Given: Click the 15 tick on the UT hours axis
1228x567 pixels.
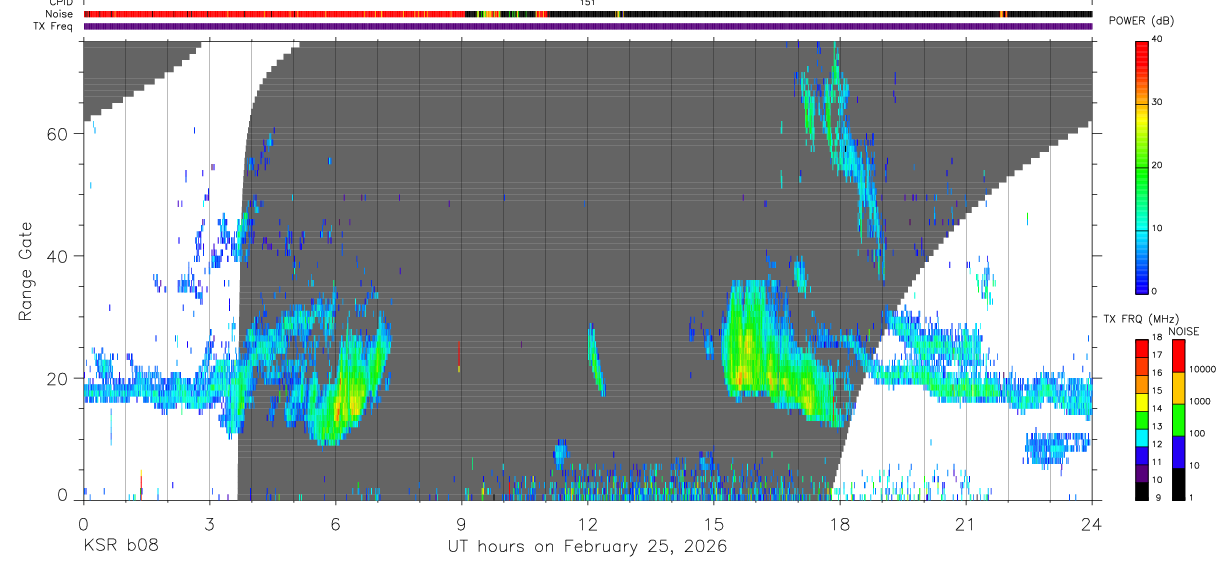Looking at the screenshot, I should pyautogui.click(x=714, y=524).
